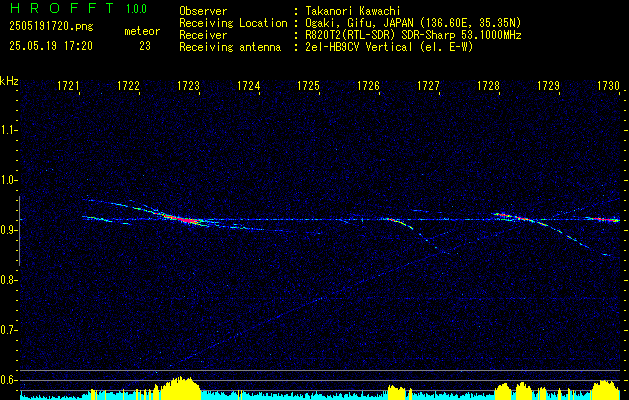Click time axis label 1722

[x=128, y=86]
